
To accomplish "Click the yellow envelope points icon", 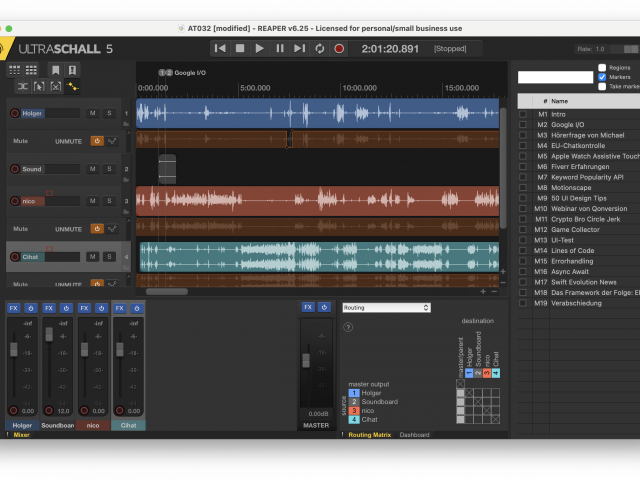I will click(x=73, y=87).
